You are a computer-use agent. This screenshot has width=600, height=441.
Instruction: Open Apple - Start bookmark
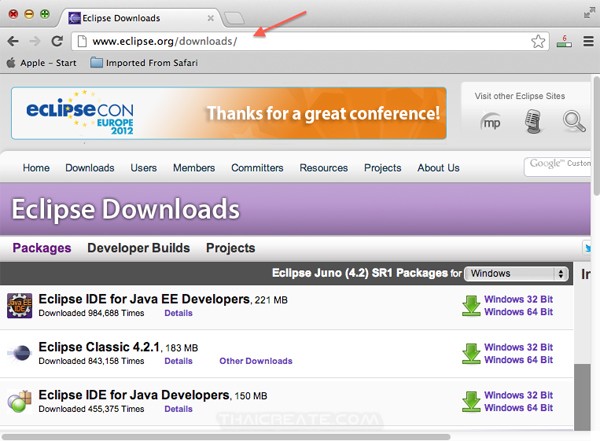click(41, 63)
